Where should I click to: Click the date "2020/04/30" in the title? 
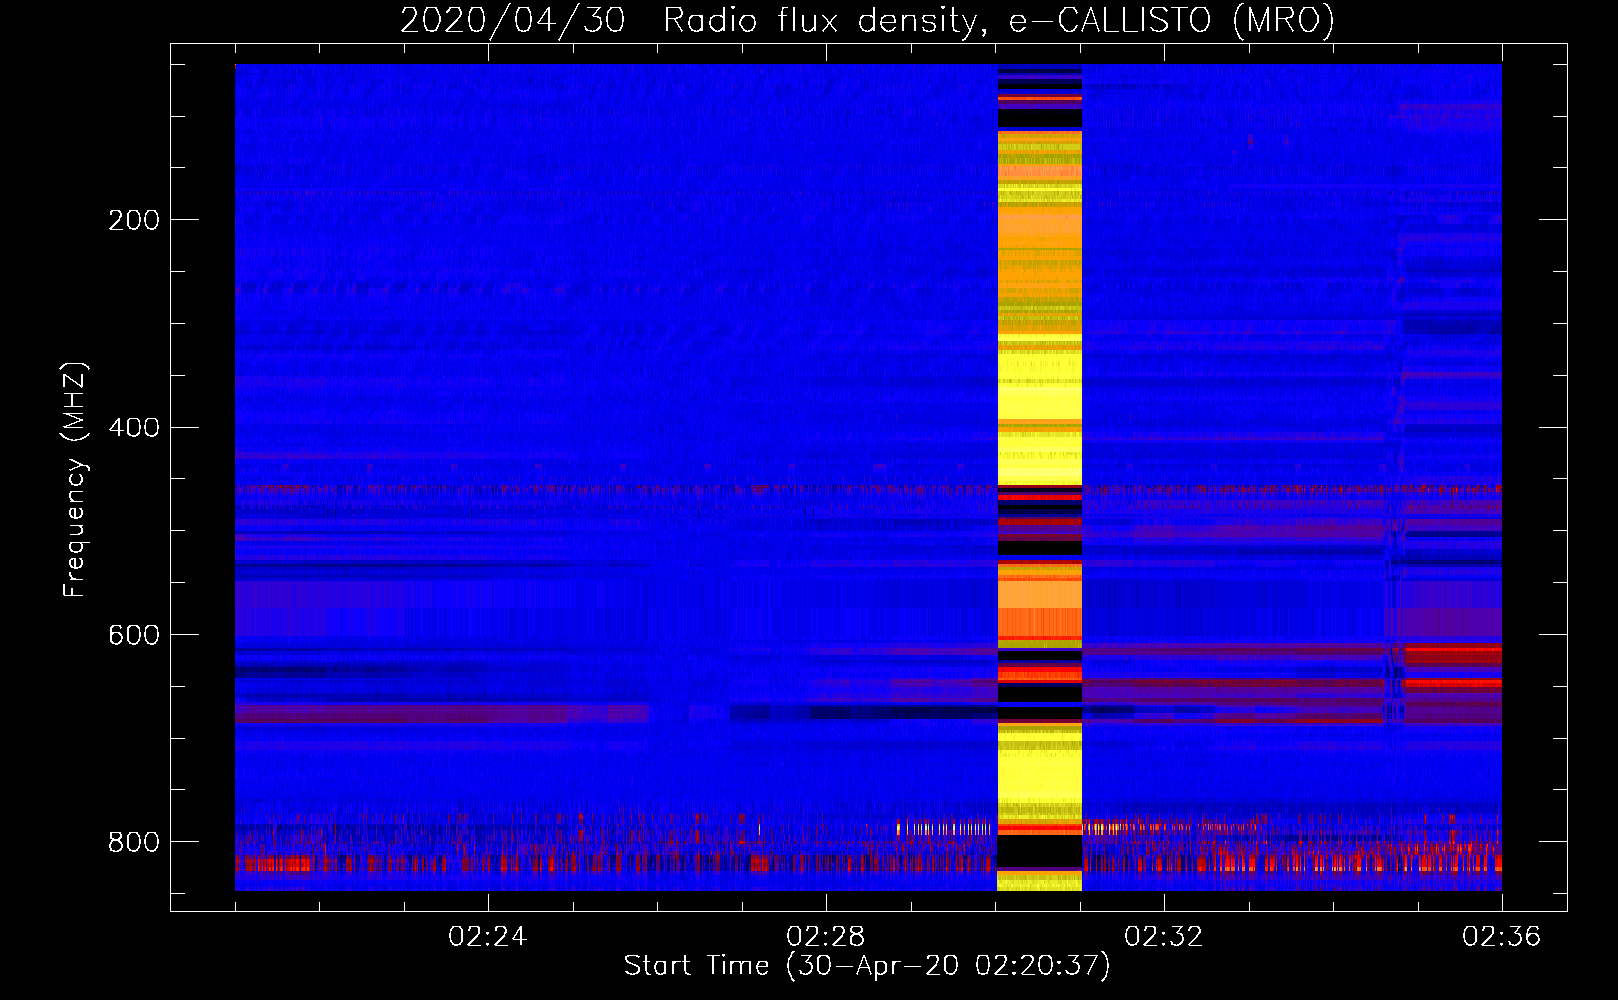click(x=512, y=20)
